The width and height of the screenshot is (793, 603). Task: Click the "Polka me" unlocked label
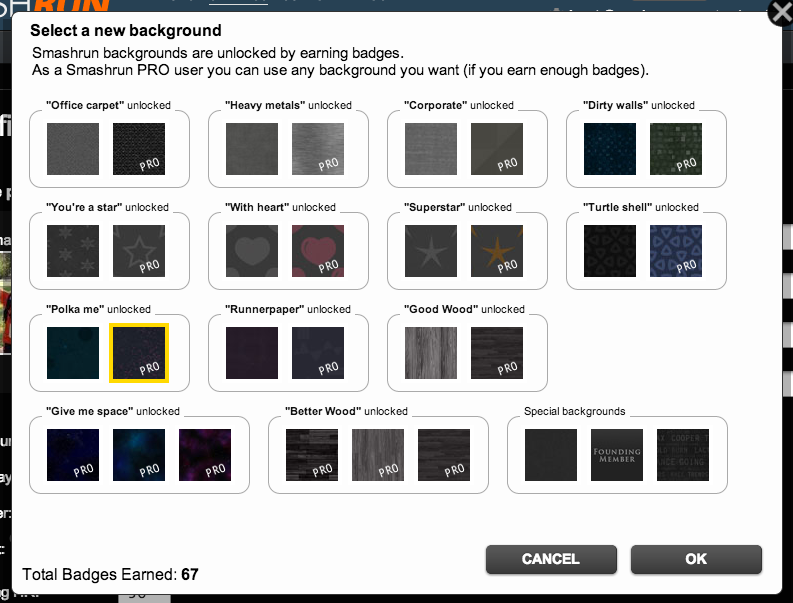tap(98, 309)
